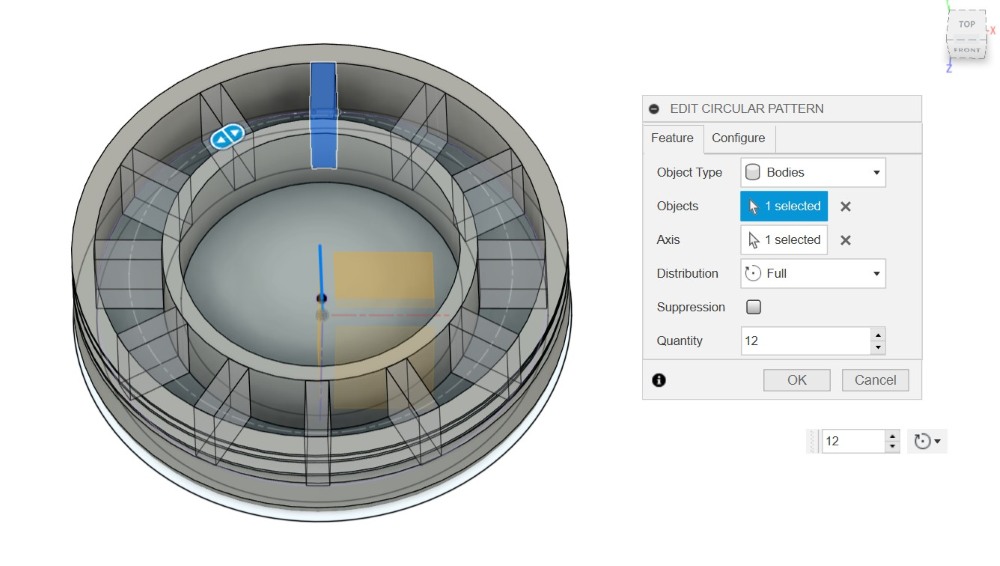Increase Quantity with dialog up arrow

coord(878,334)
